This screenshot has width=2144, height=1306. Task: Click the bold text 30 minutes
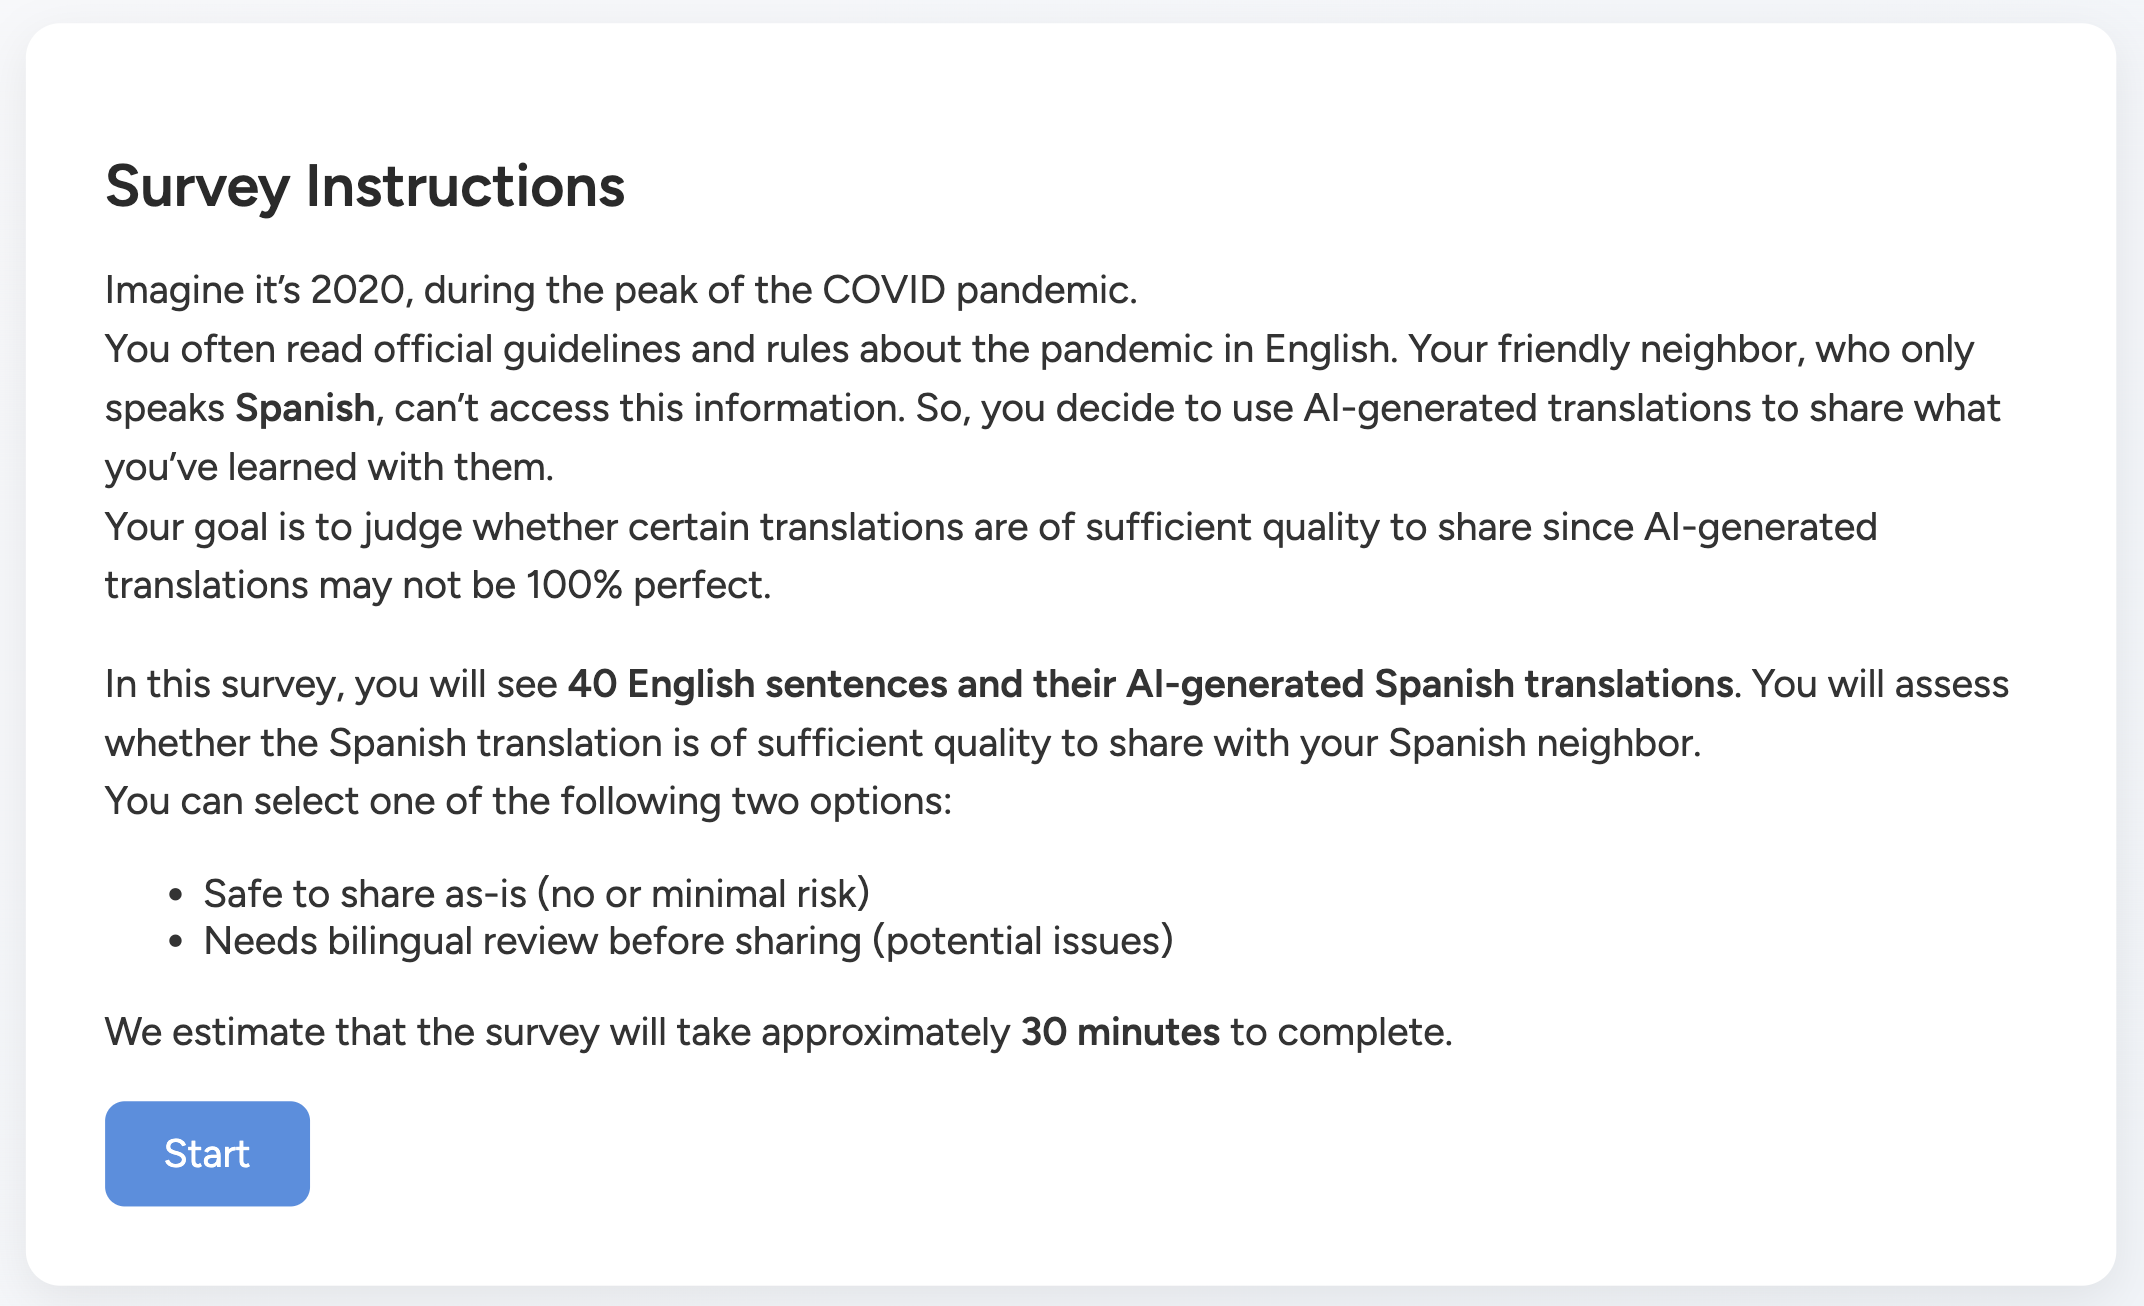coord(1120,1031)
